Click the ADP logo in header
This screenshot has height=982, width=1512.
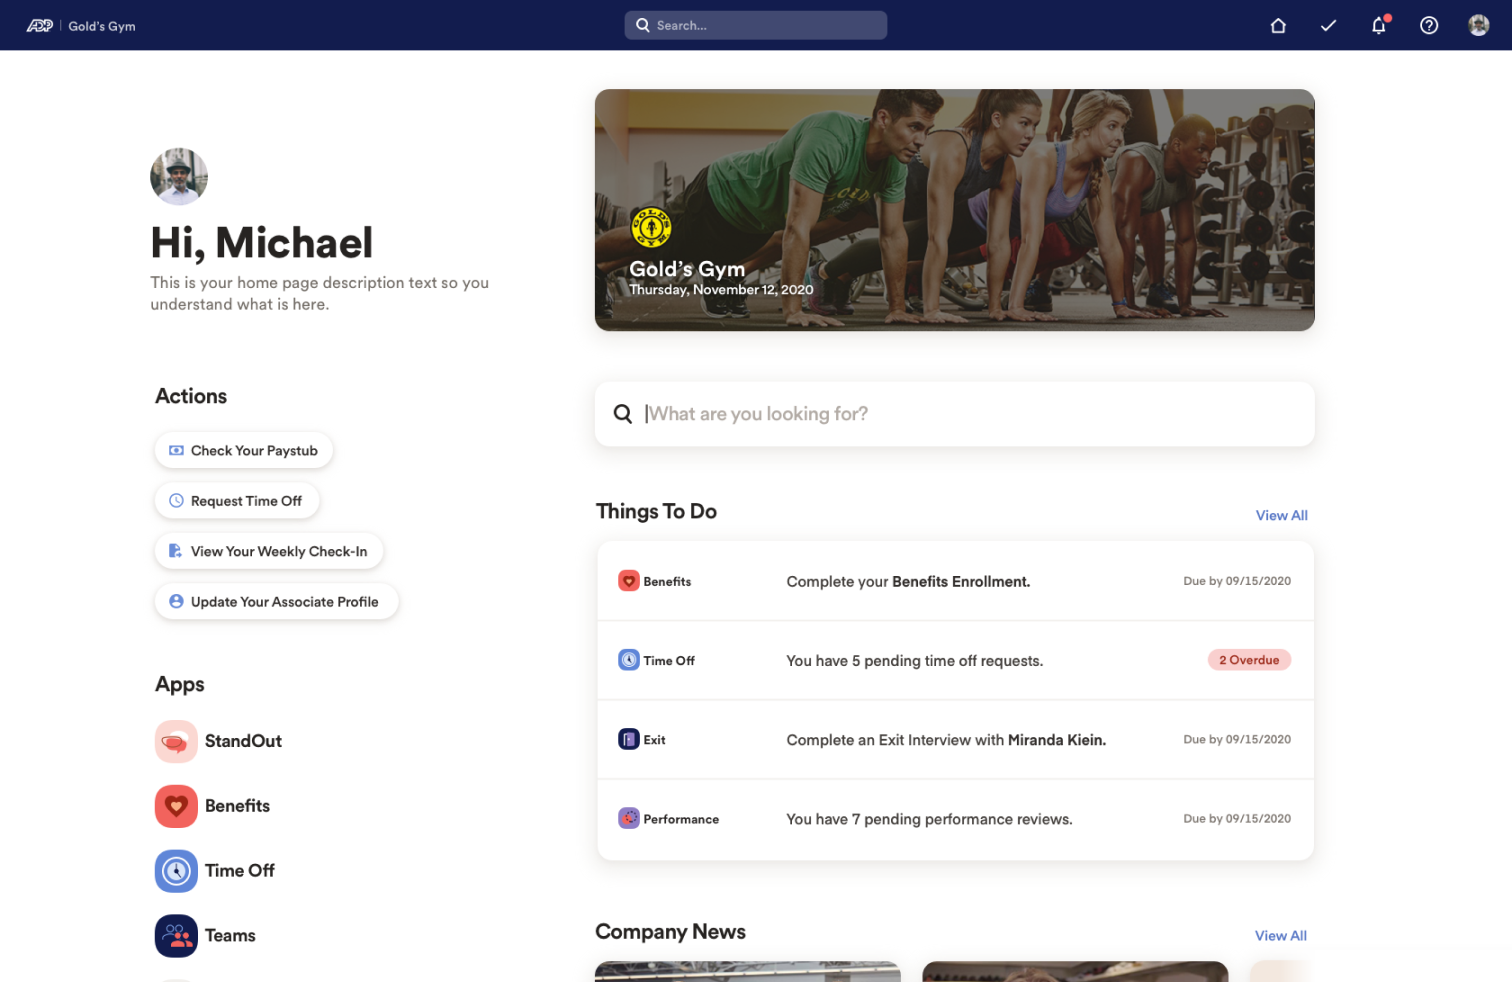40,26
